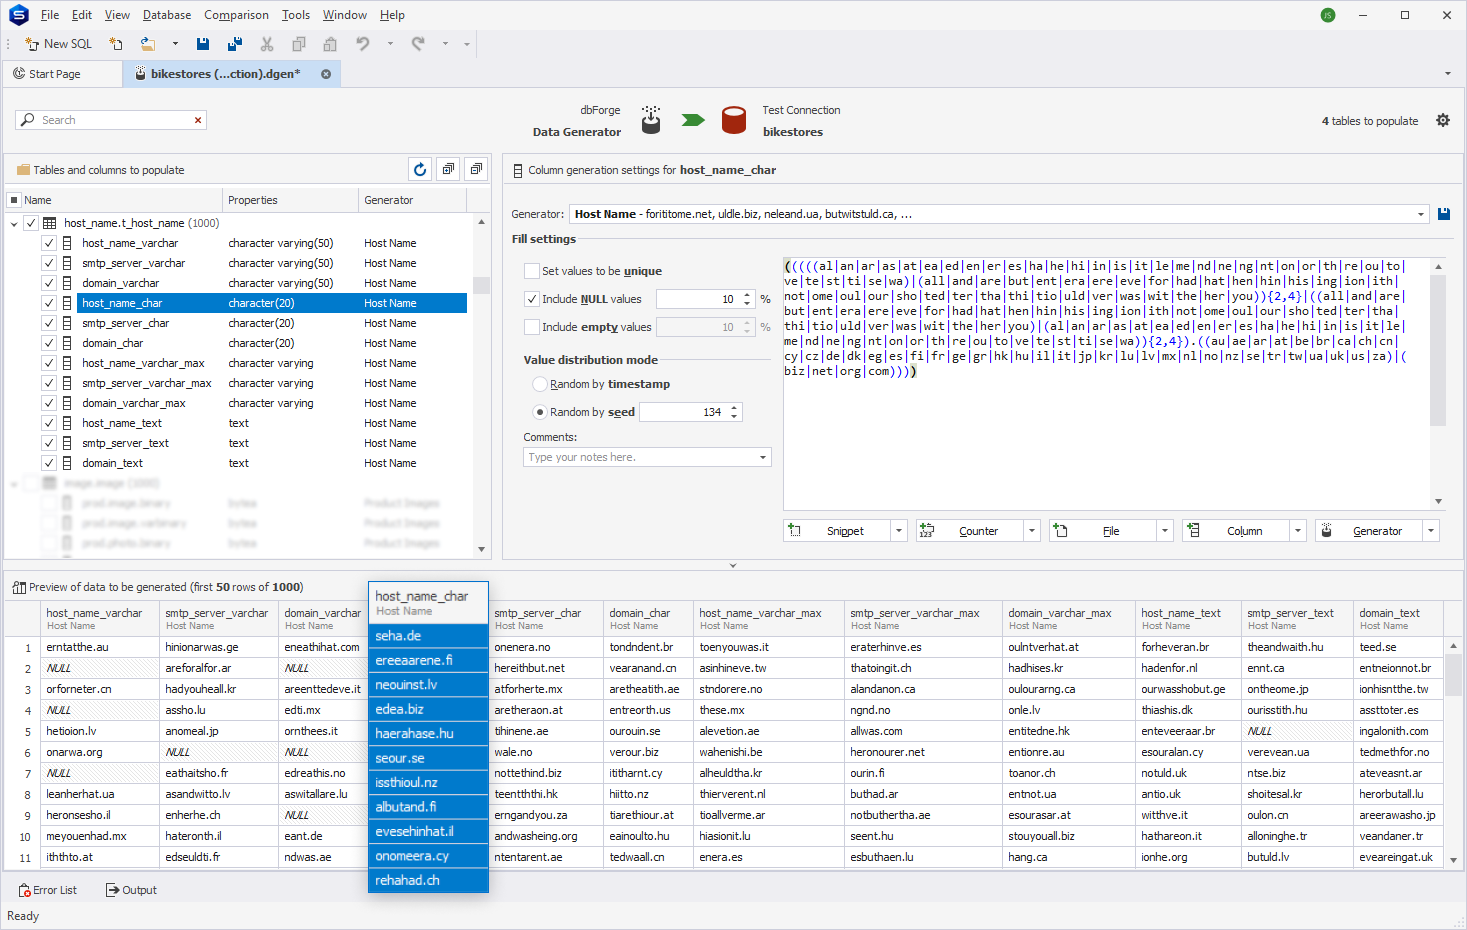Click the regex expression text area

(x=1107, y=383)
